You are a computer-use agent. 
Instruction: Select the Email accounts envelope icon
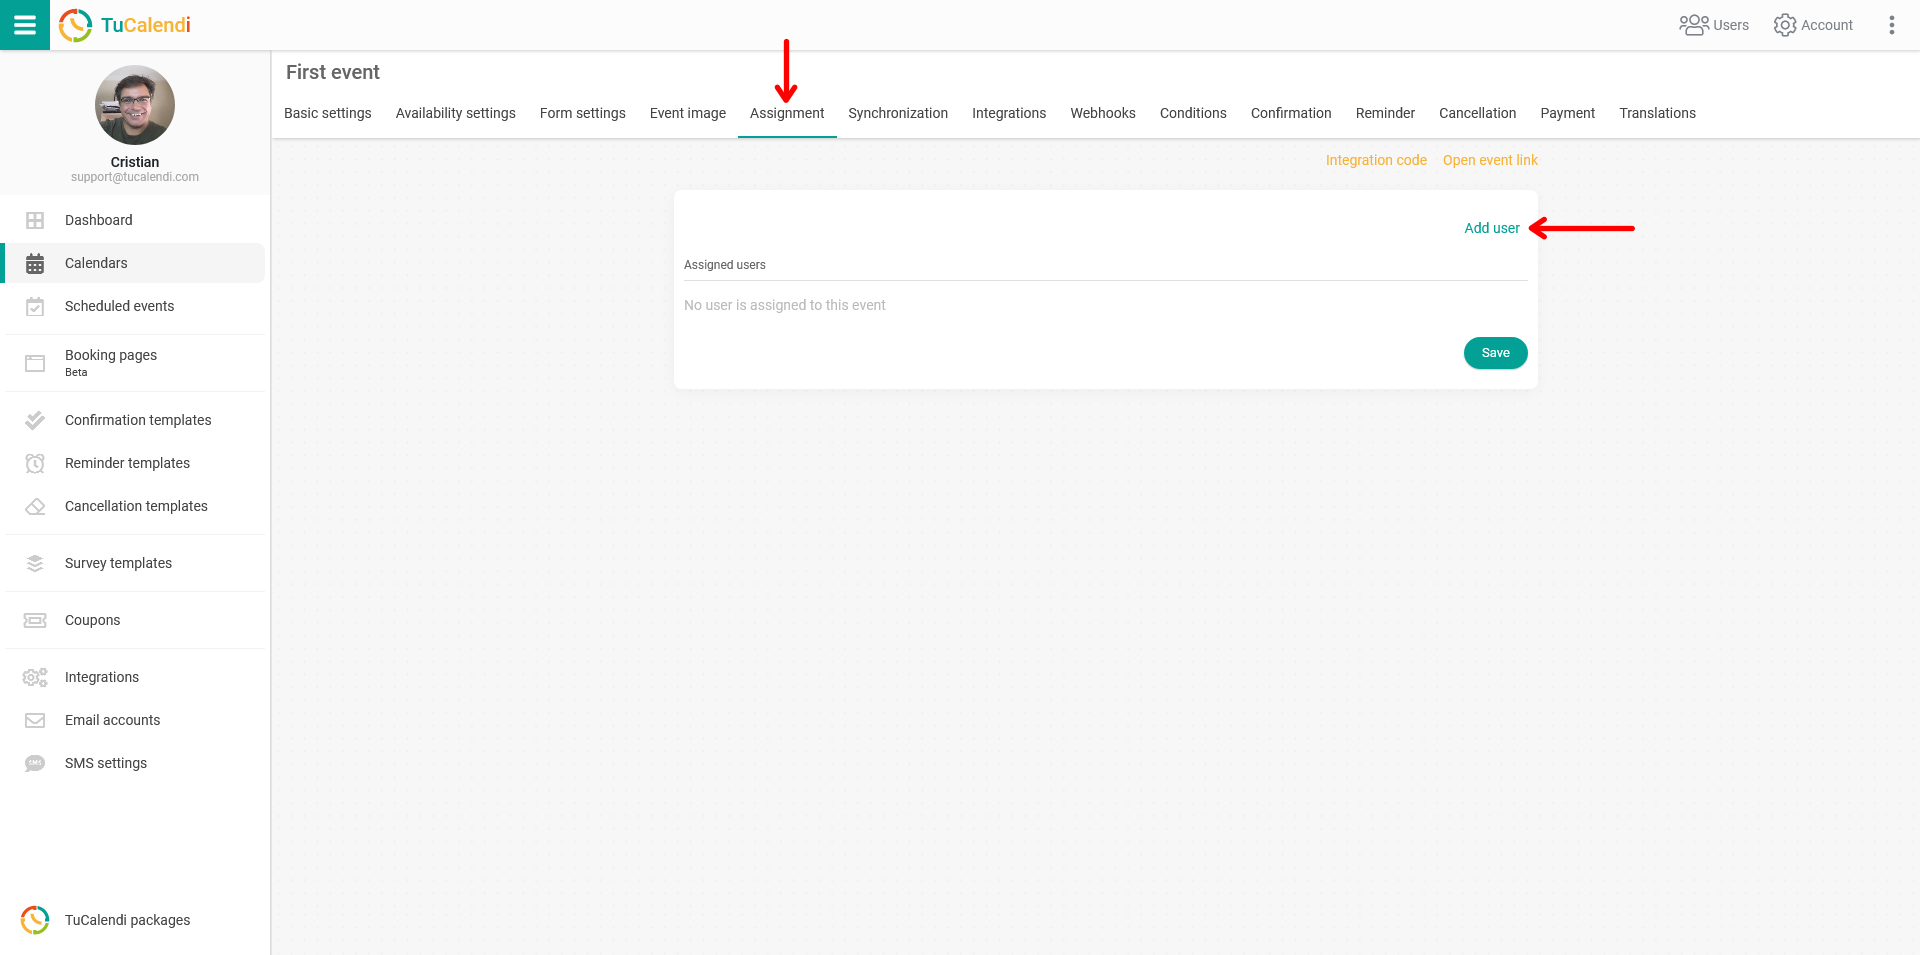35,720
